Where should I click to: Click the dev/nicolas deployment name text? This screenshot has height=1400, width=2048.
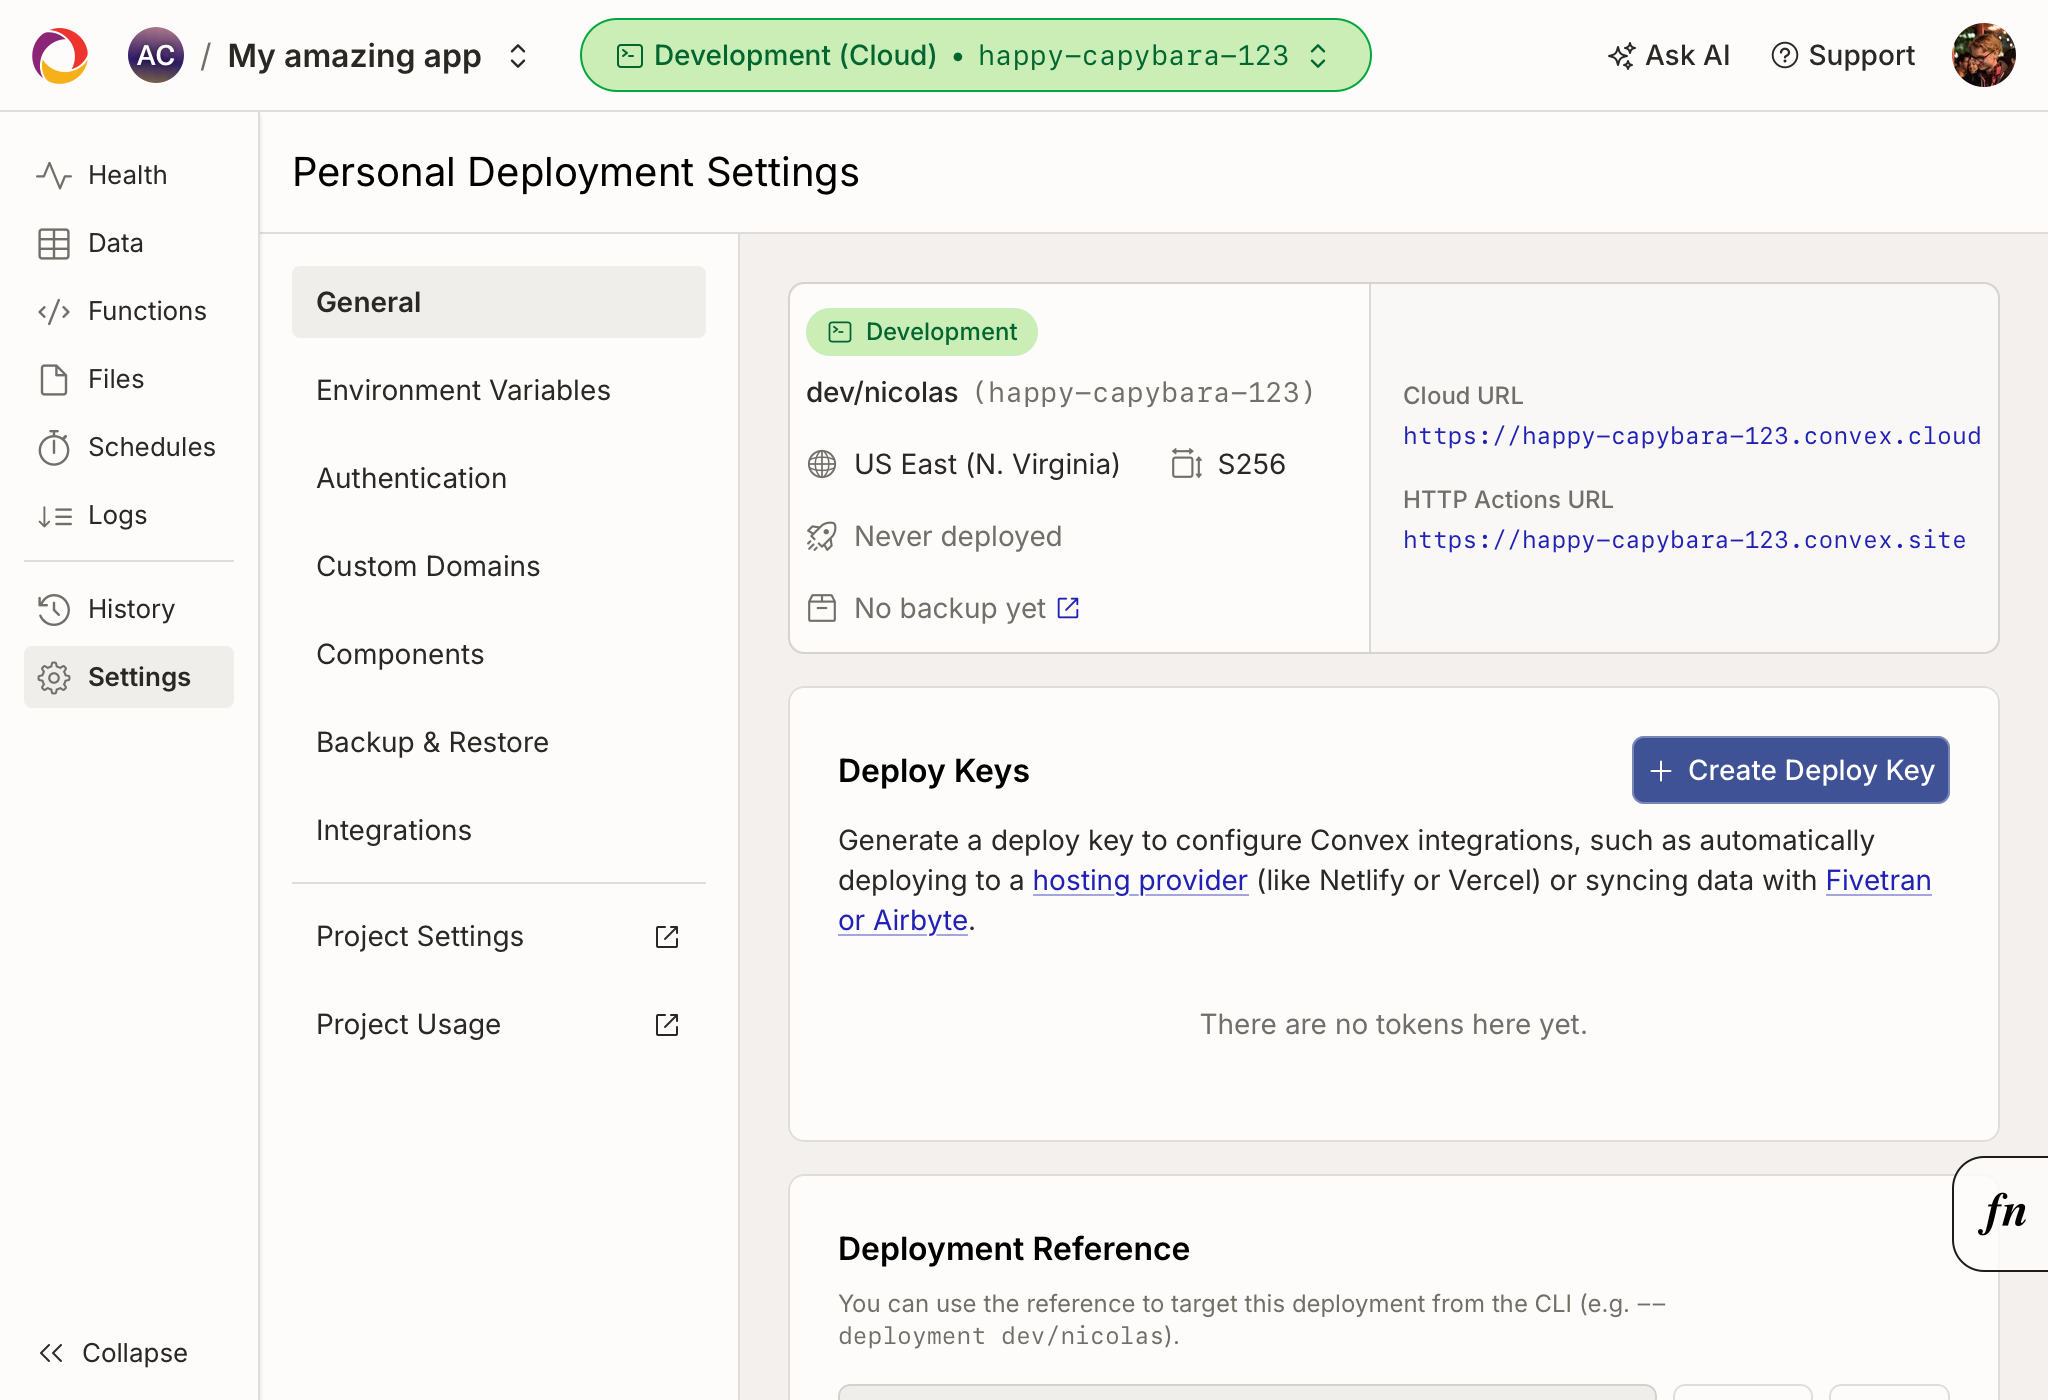coord(882,393)
